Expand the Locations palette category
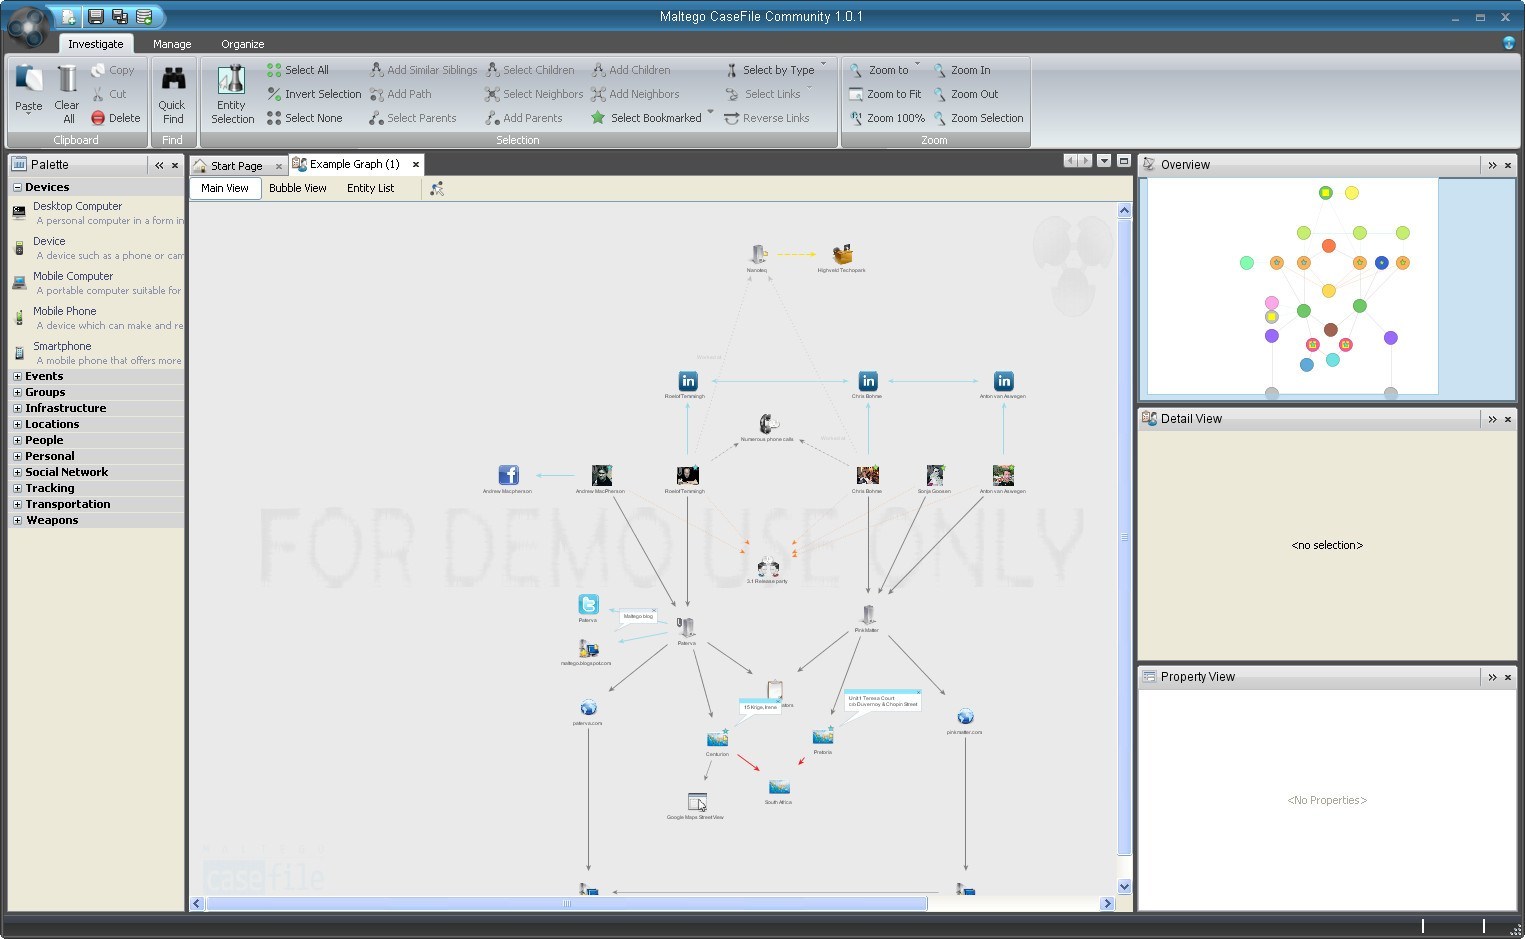Screen dimensions: 1525x939 pos(17,424)
